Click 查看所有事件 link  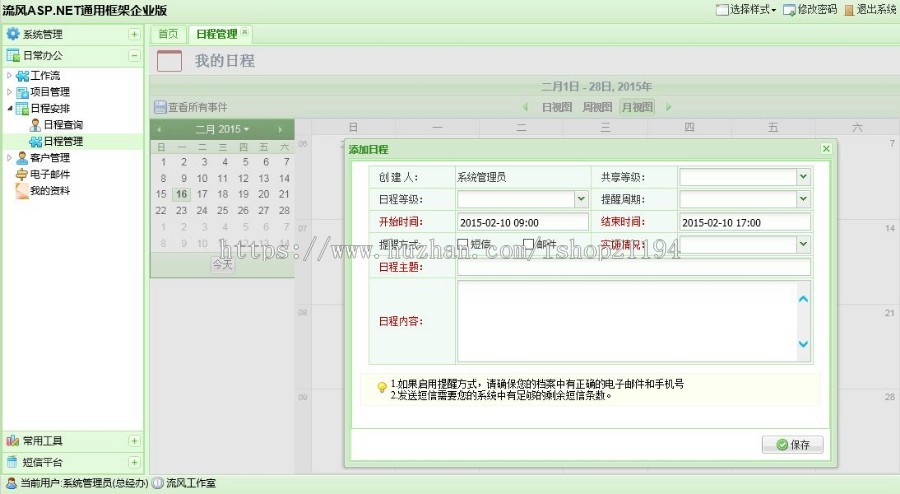[197, 107]
